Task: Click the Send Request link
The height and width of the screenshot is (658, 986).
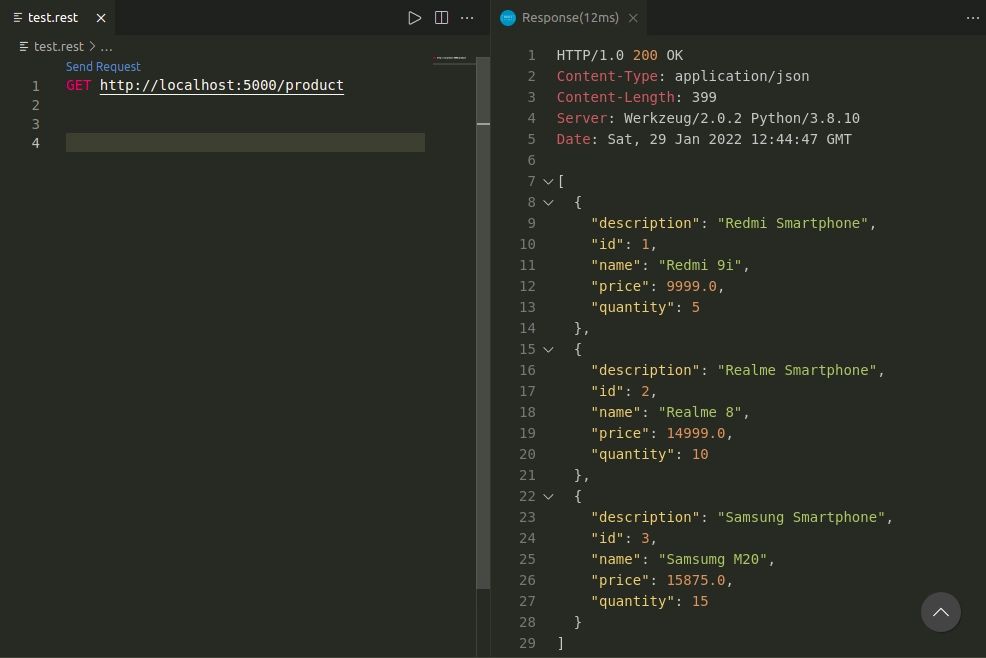Action: (x=103, y=67)
